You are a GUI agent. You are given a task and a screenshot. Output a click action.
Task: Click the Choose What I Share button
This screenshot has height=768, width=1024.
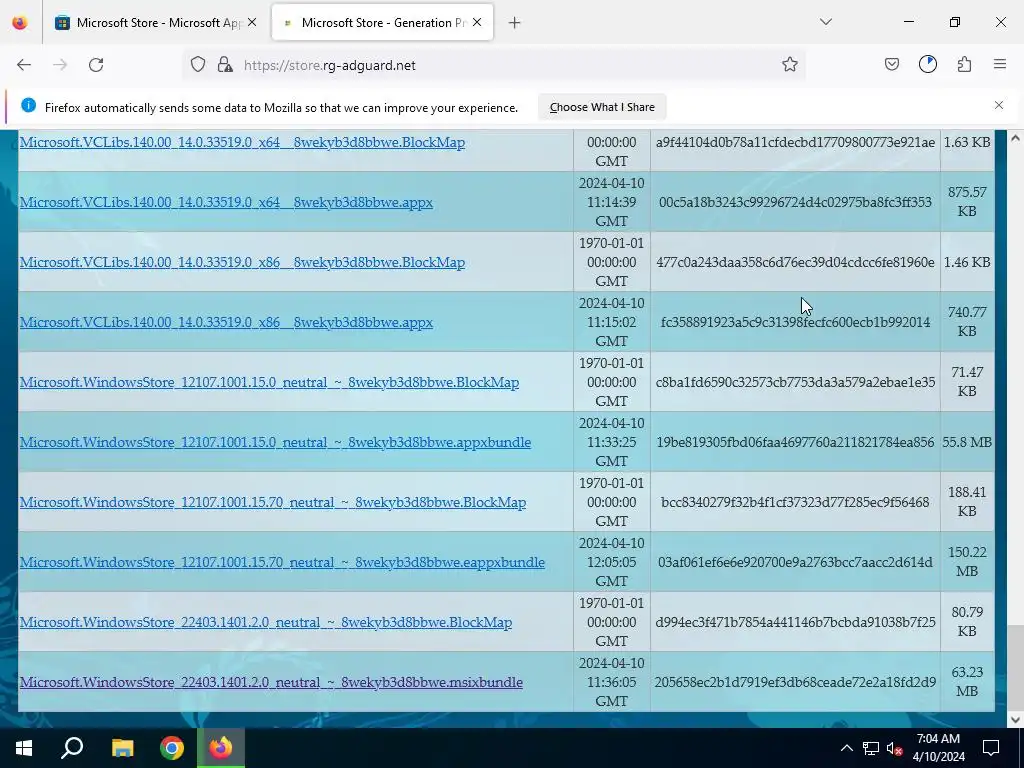coord(602,107)
